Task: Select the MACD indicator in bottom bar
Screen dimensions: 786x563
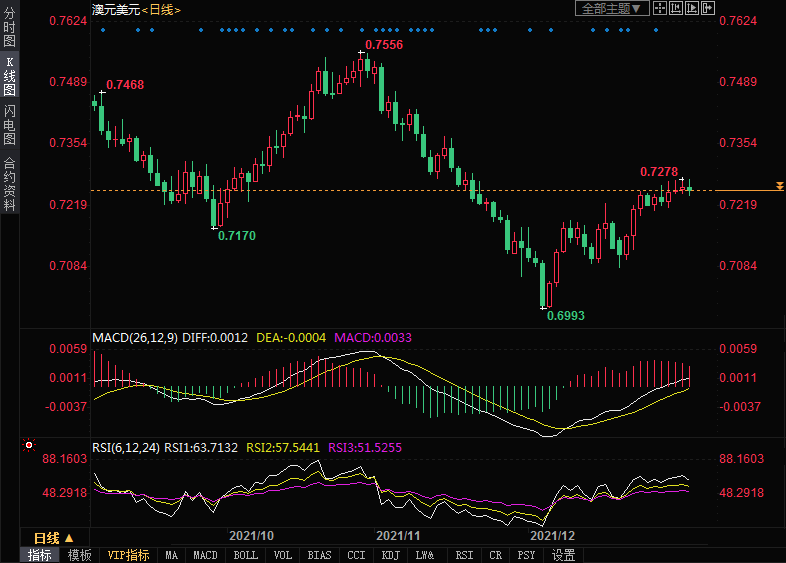Action: [205, 555]
